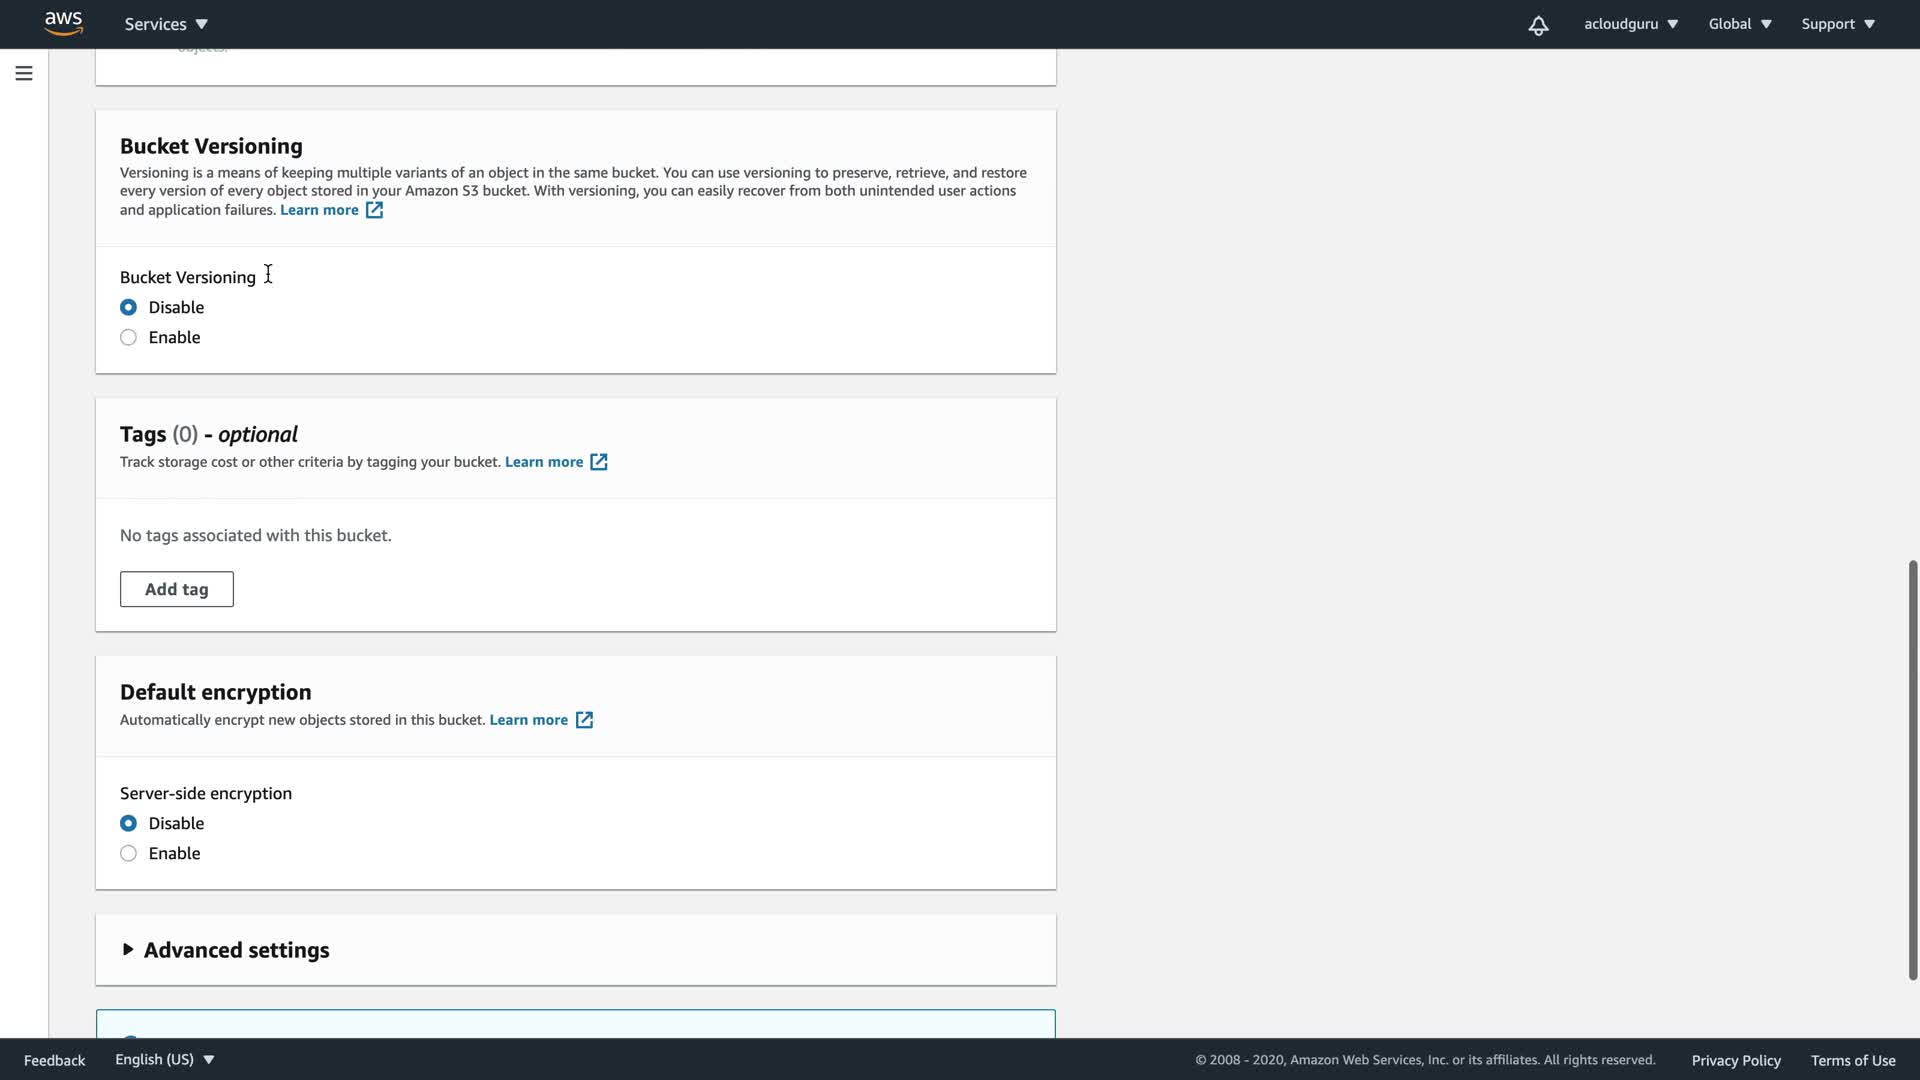Open the Support menu
Viewport: 1920px width, 1080px height.
(1837, 24)
